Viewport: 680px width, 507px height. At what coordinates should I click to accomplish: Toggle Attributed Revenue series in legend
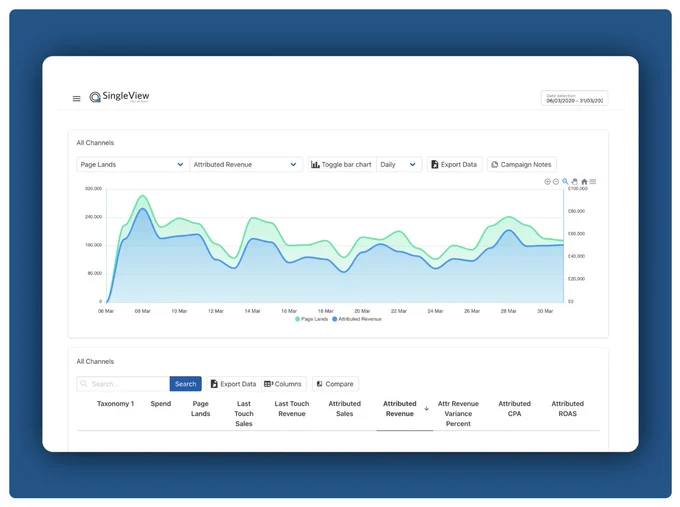coord(357,319)
